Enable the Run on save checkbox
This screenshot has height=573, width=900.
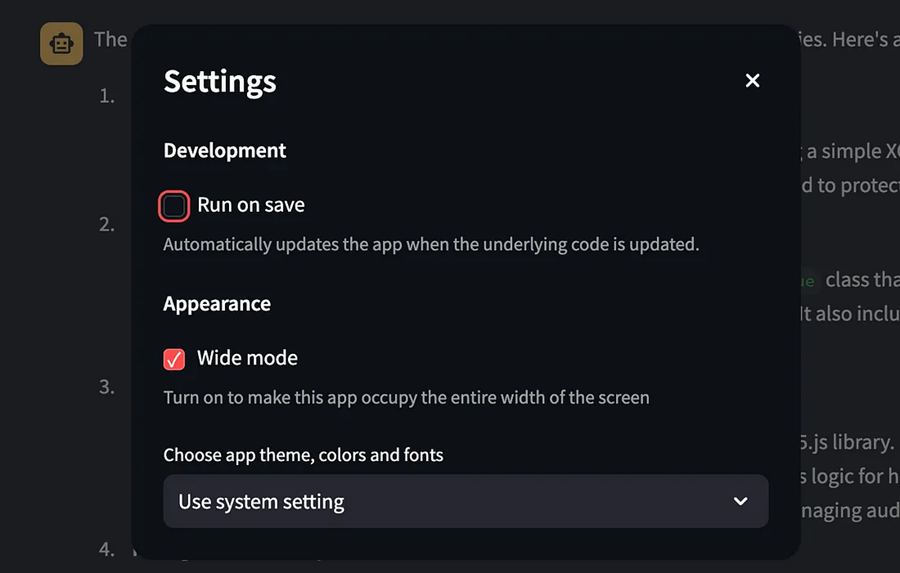point(174,206)
